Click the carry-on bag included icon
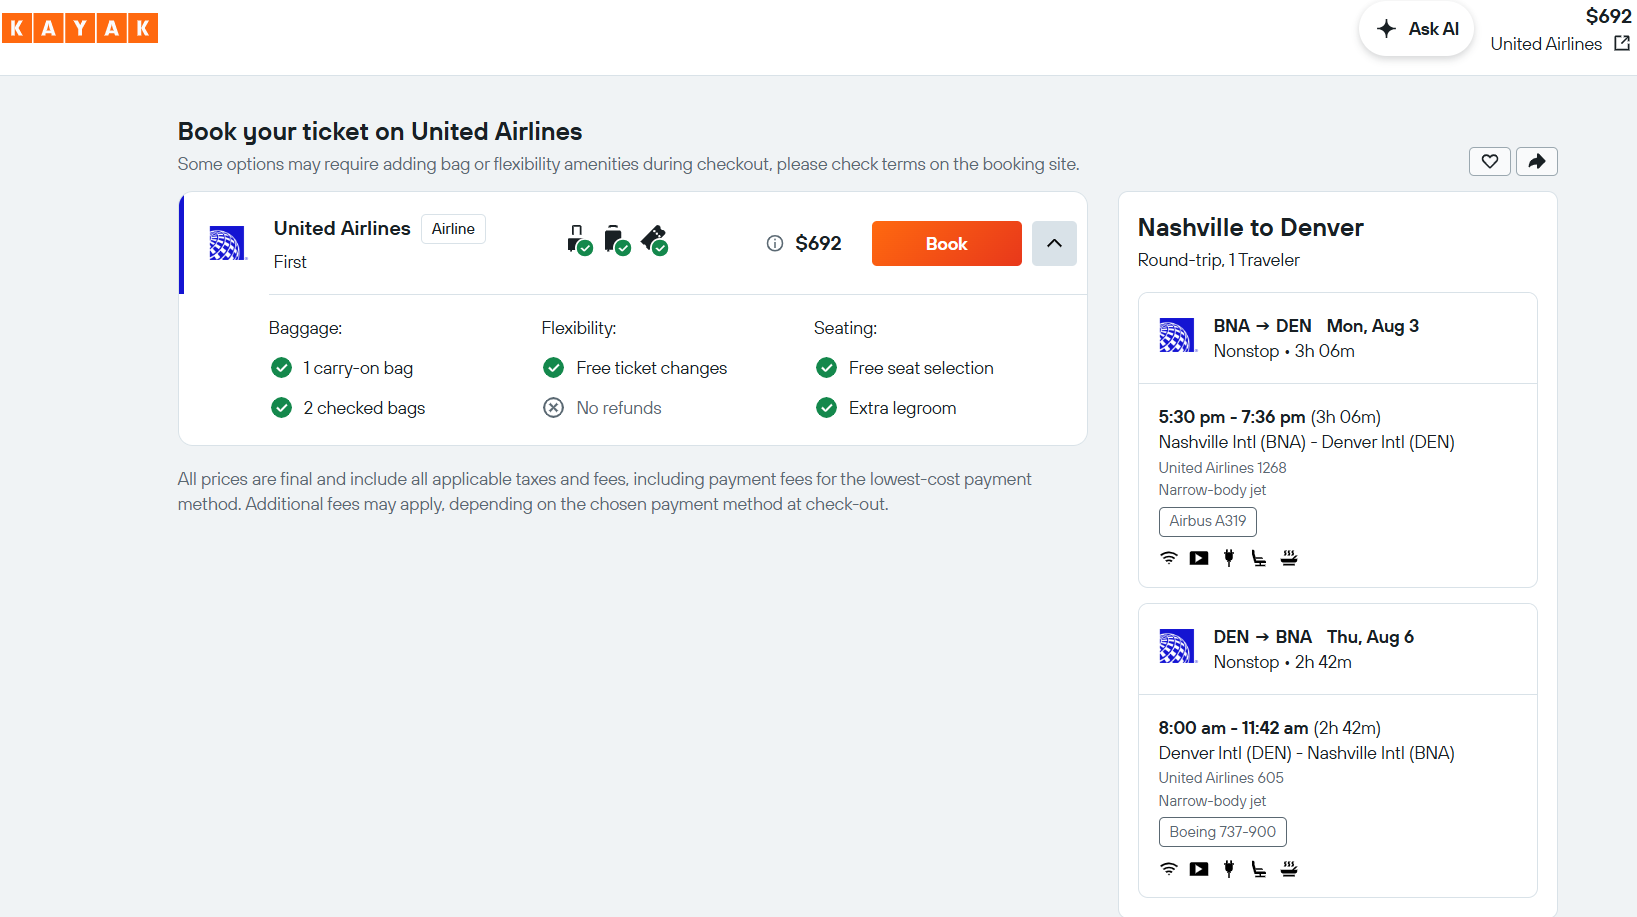Screen dimensions: 1637x917 pyautogui.click(x=580, y=241)
